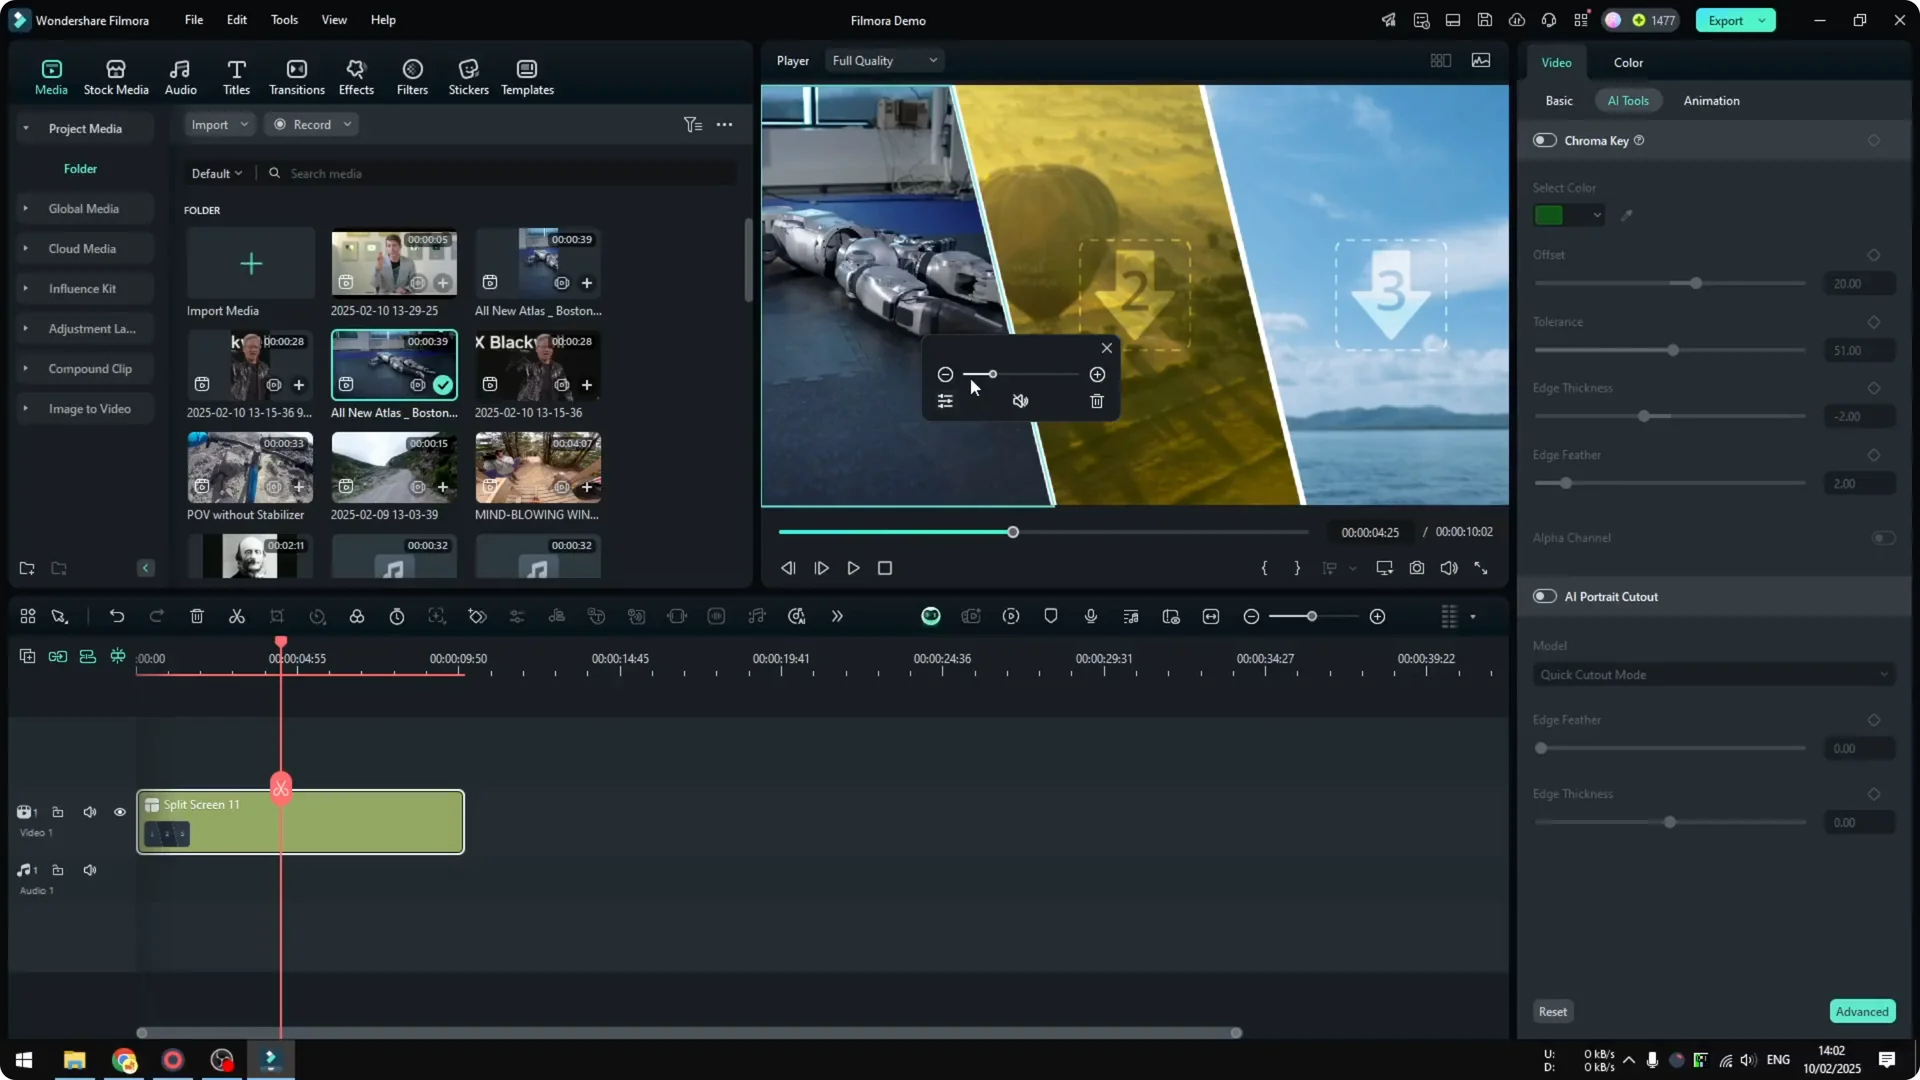Open the Effects panel

[x=356, y=77]
